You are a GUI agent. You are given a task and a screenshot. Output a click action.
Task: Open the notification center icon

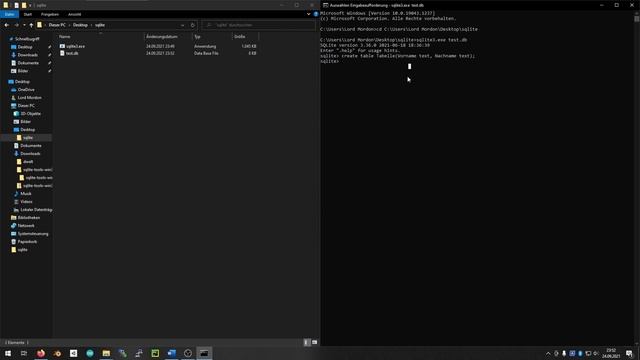pyautogui.click(x=629, y=353)
